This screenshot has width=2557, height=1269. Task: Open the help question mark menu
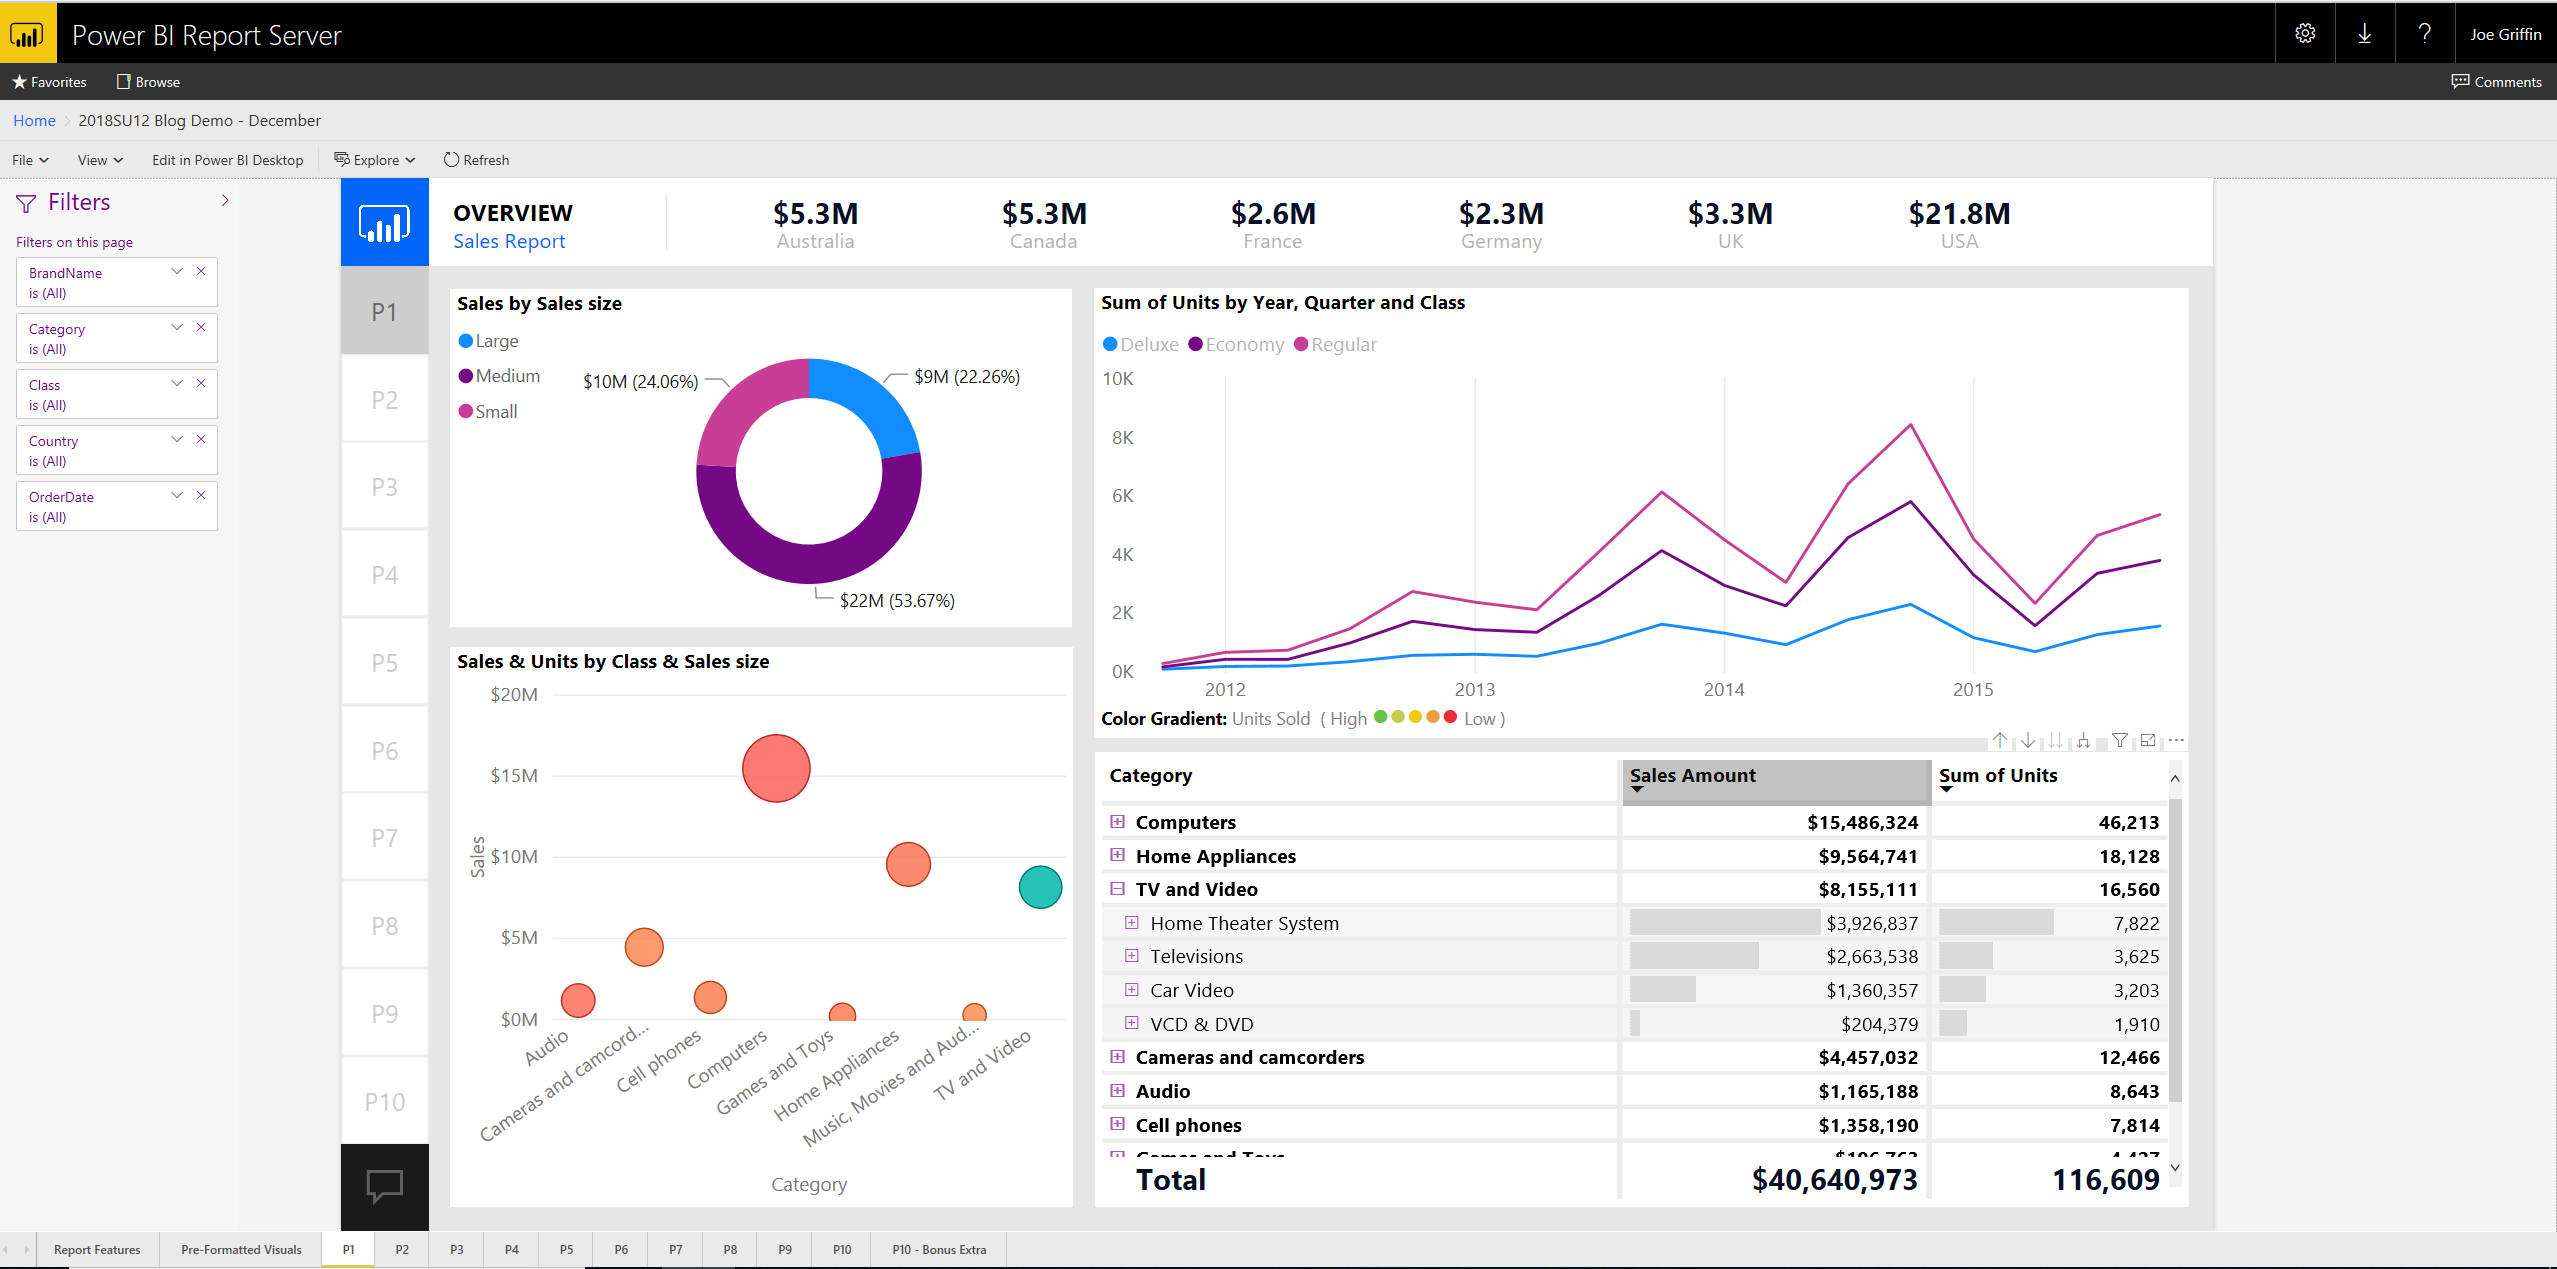(x=2425, y=34)
